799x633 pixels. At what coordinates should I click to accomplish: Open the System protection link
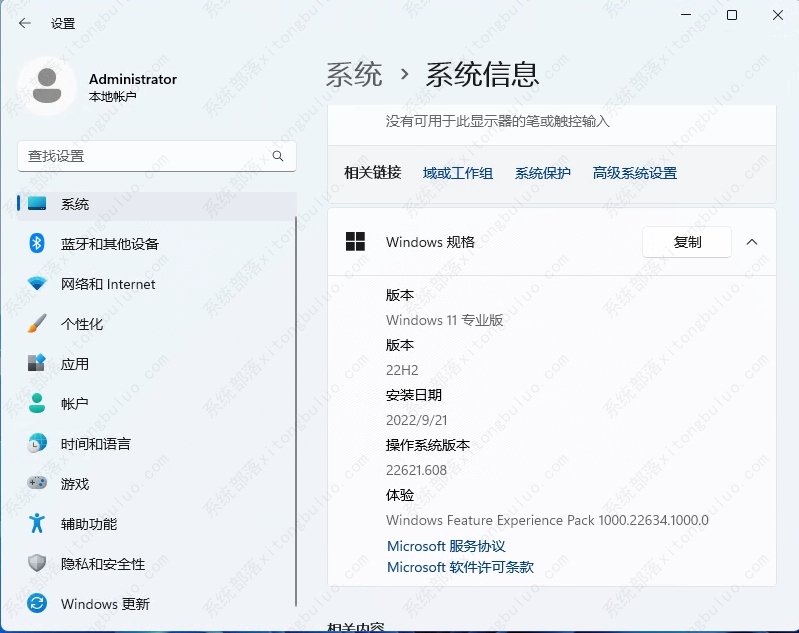tap(543, 173)
